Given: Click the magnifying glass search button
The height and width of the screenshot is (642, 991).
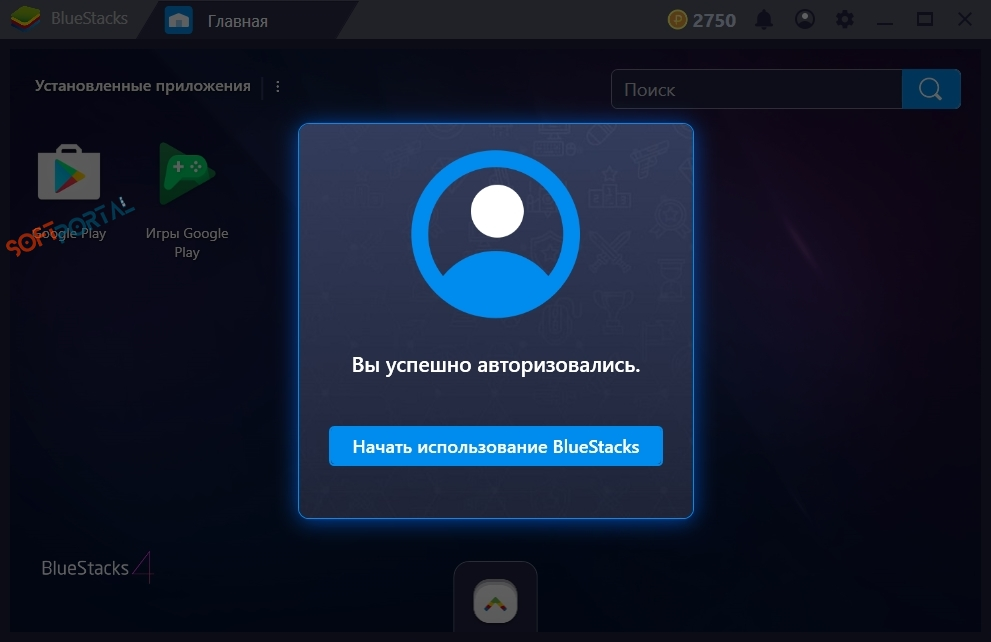Looking at the screenshot, I should click(931, 90).
